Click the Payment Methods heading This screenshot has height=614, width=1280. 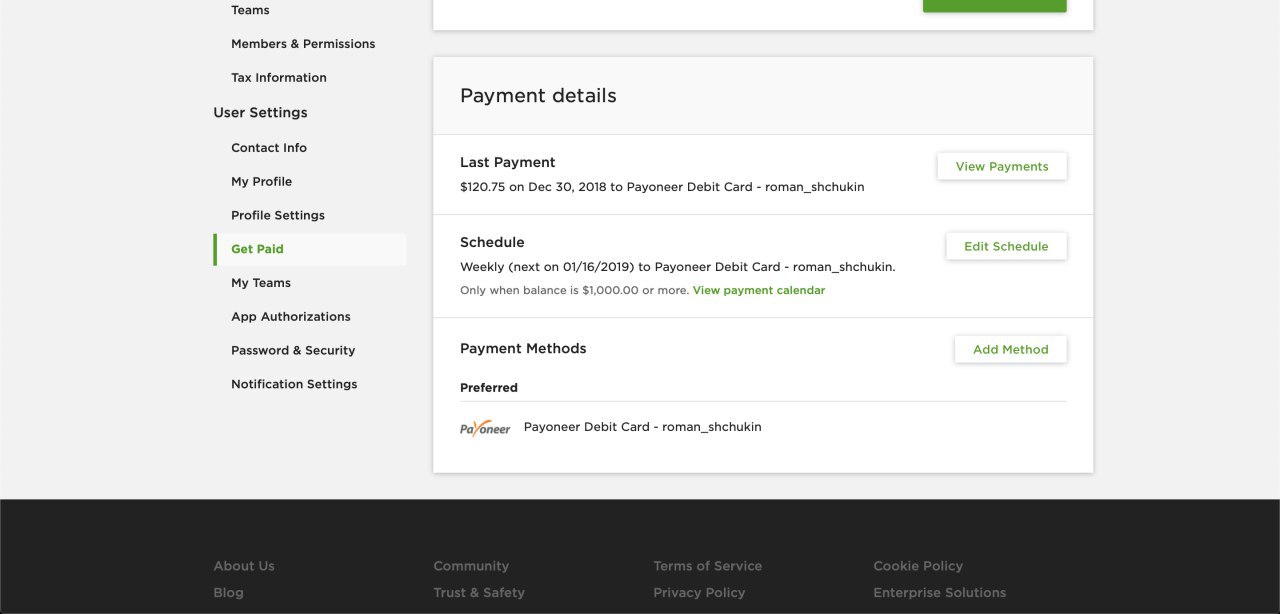[523, 349]
